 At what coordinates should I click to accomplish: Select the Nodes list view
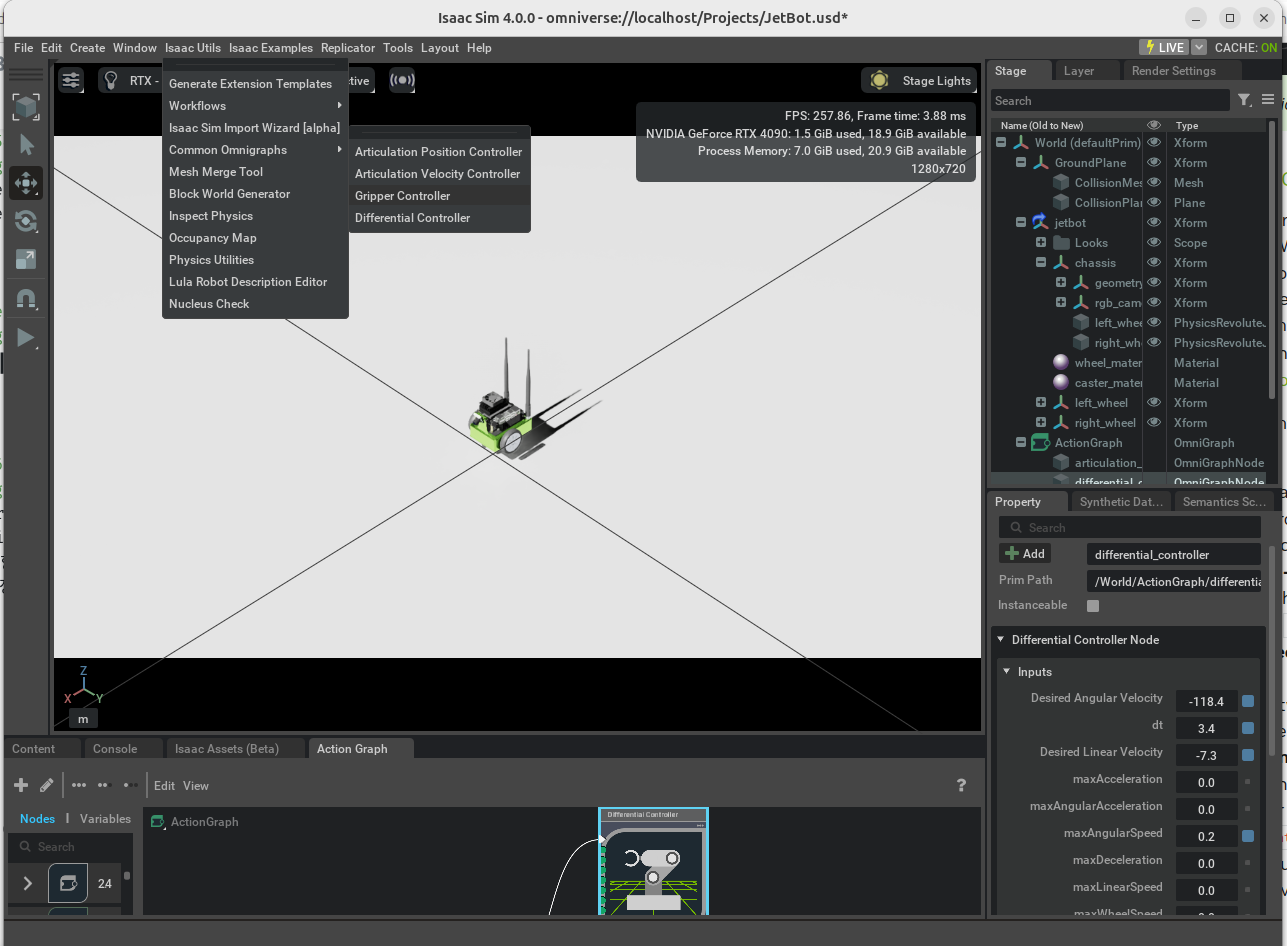(38, 819)
